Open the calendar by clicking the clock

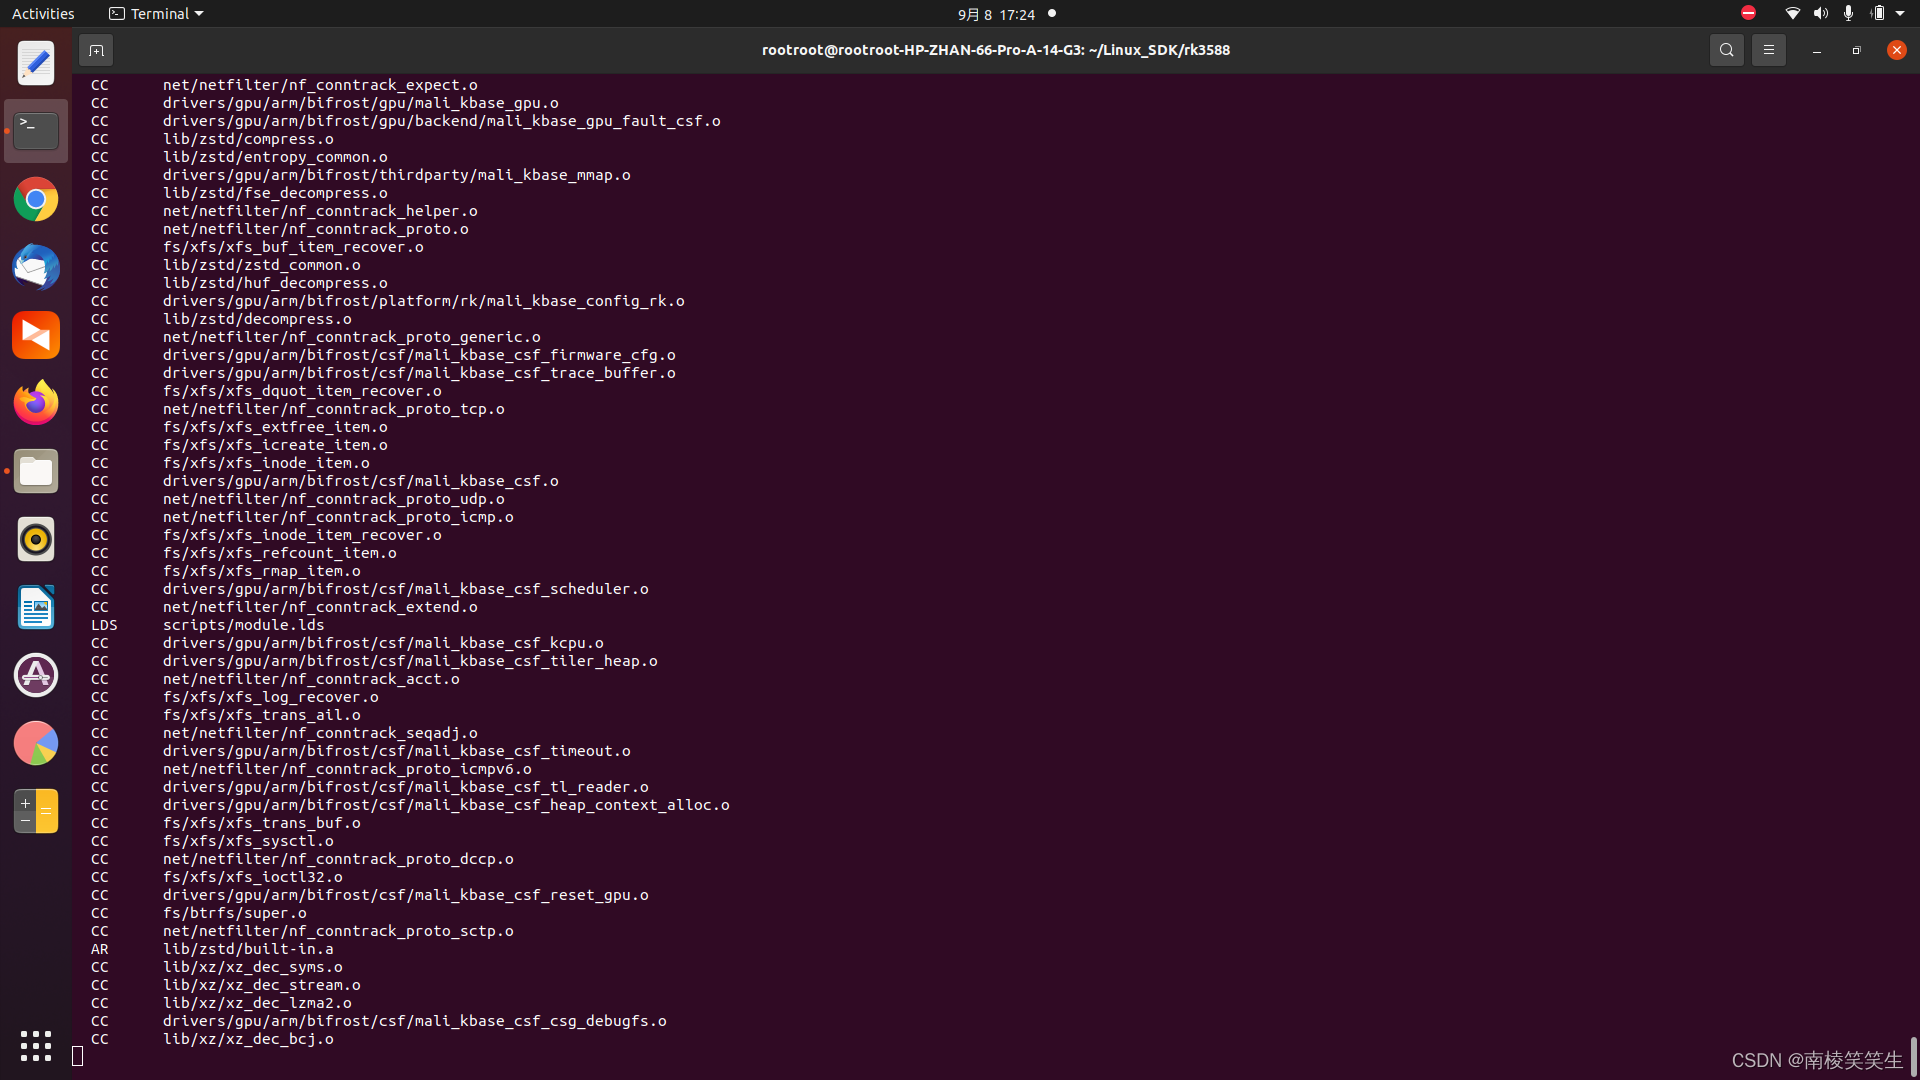[996, 14]
